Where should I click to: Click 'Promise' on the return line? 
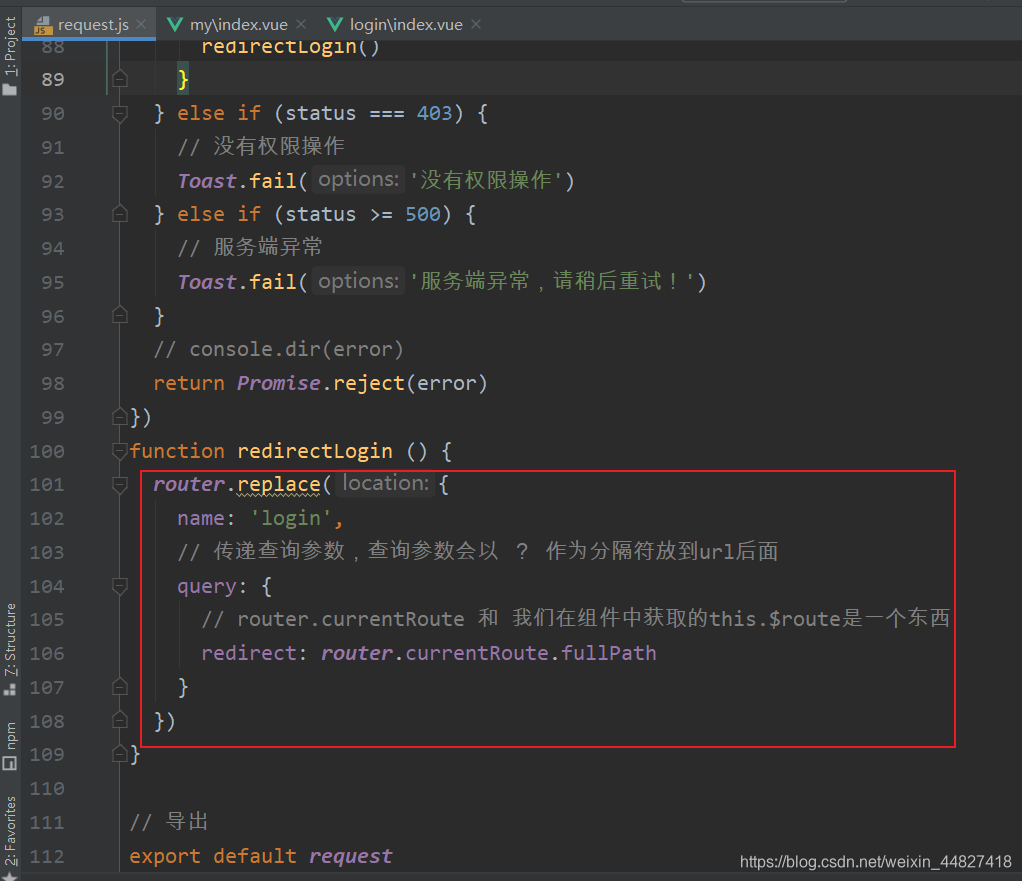tap(278, 383)
